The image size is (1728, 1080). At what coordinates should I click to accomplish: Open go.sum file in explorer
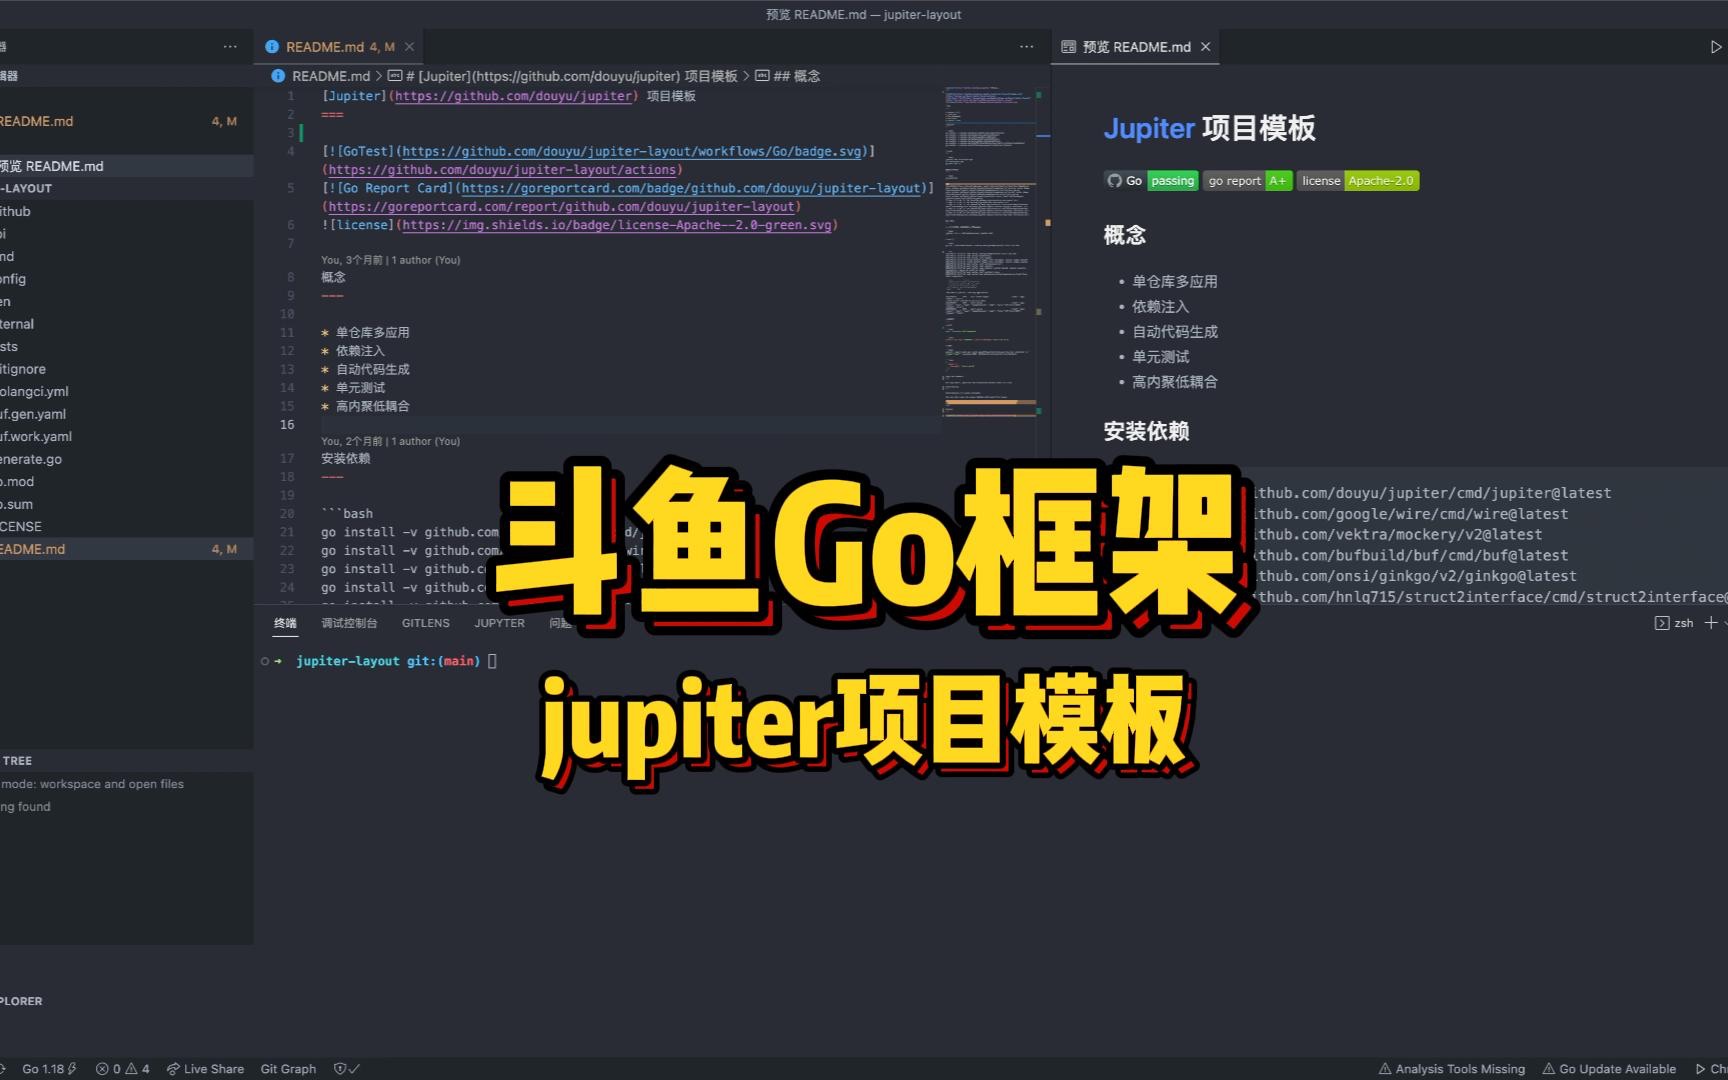pyautogui.click(x=126, y=504)
